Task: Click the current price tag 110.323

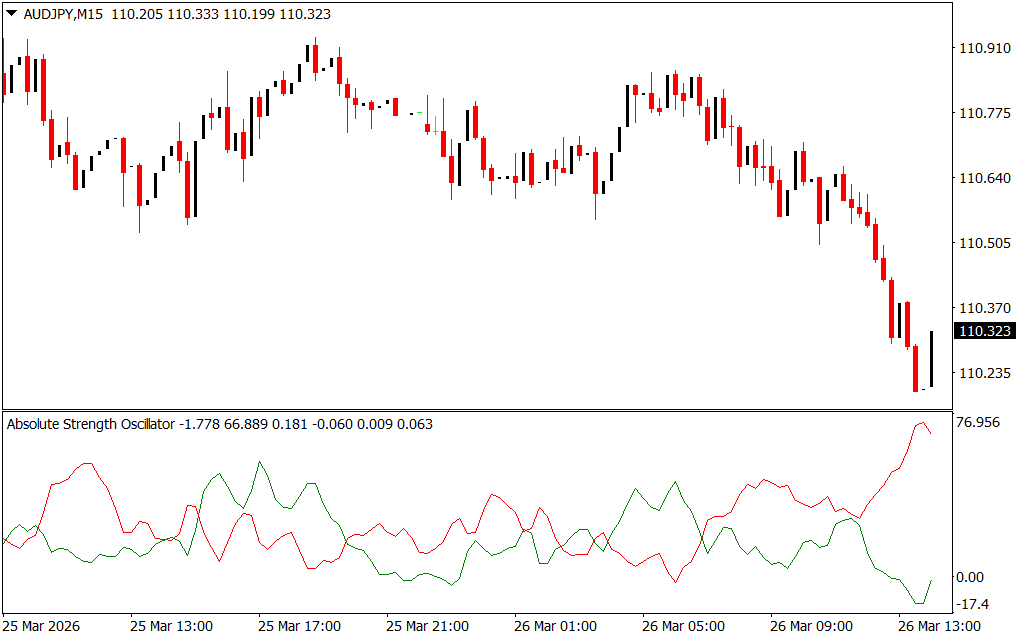Action: point(984,331)
